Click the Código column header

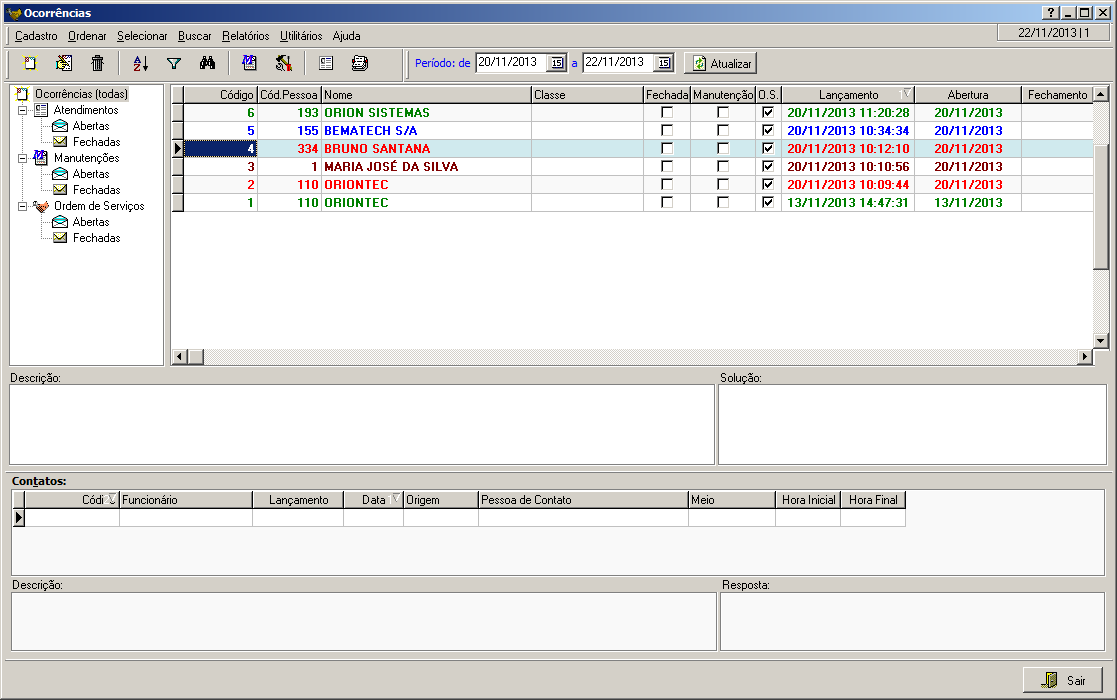click(221, 95)
